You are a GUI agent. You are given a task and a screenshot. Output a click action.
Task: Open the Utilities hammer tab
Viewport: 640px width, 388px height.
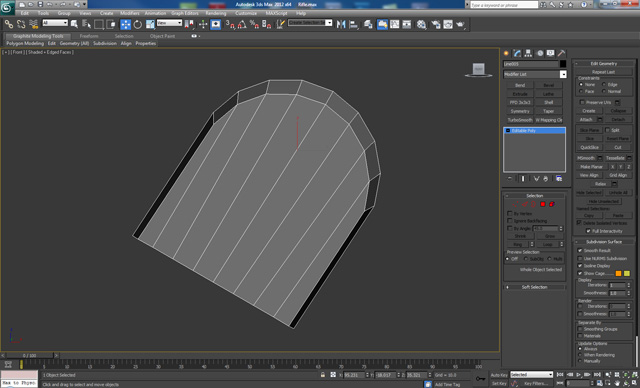click(x=562, y=53)
